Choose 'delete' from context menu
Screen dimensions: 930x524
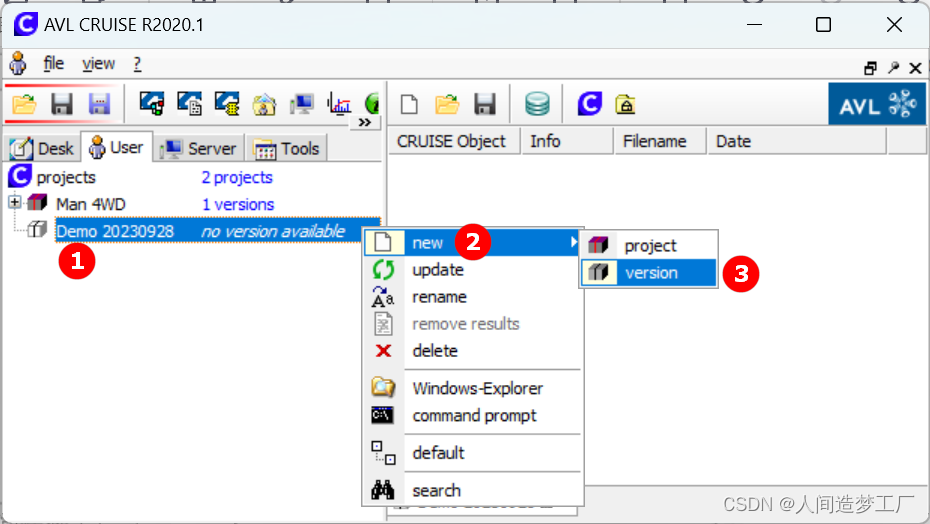click(473, 351)
